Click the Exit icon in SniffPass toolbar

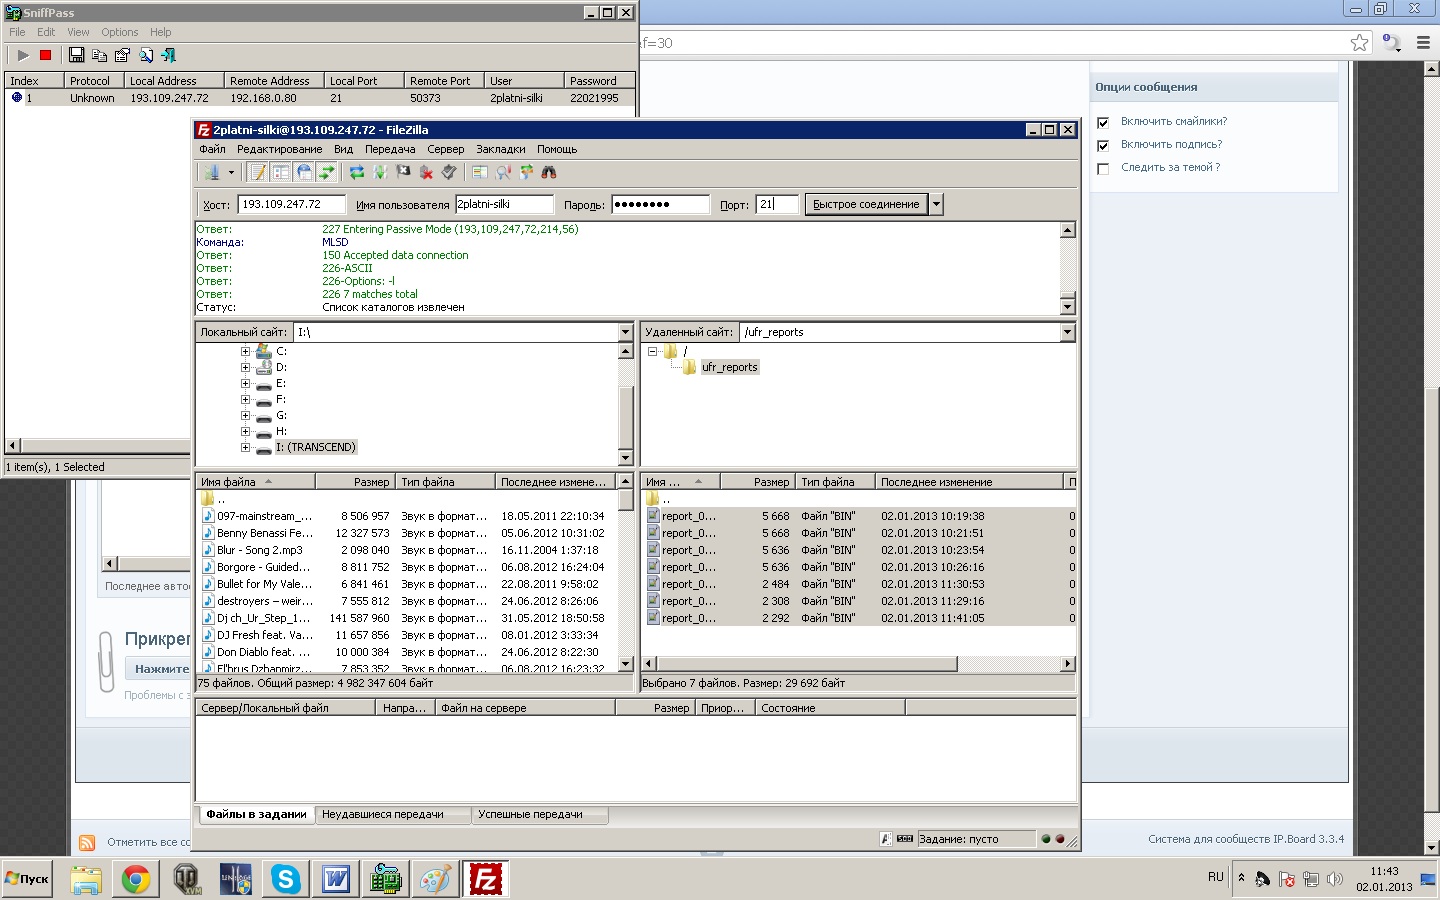tap(168, 55)
